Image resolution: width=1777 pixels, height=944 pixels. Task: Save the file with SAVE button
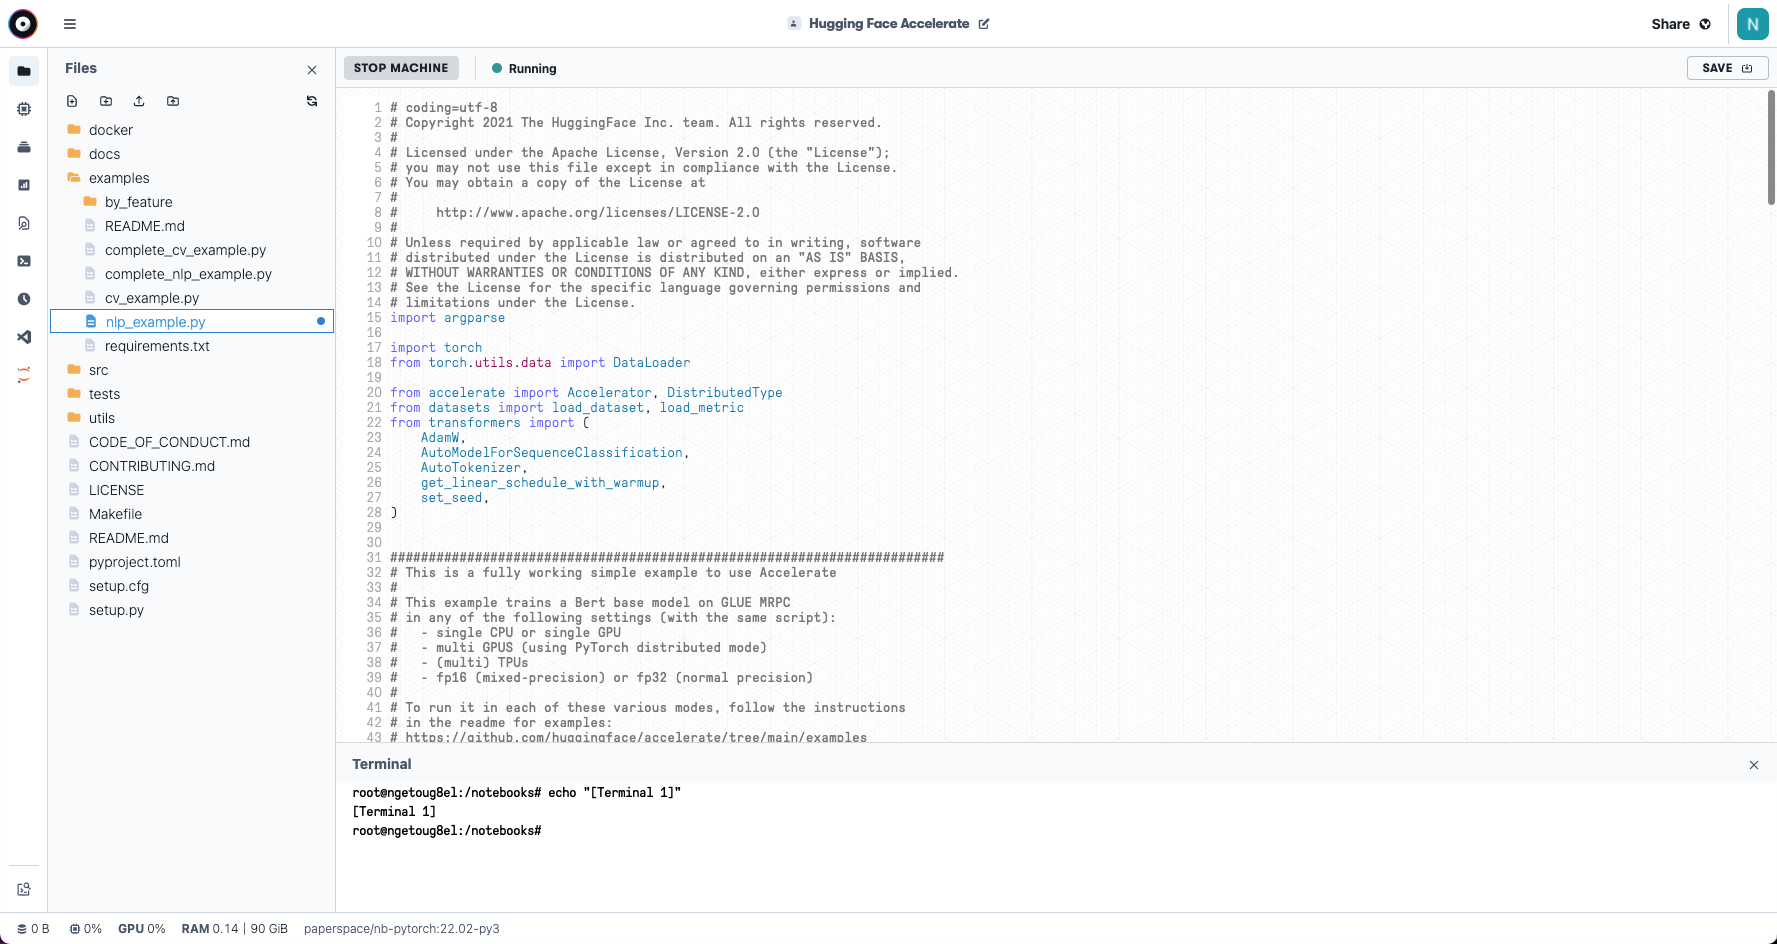[1727, 68]
